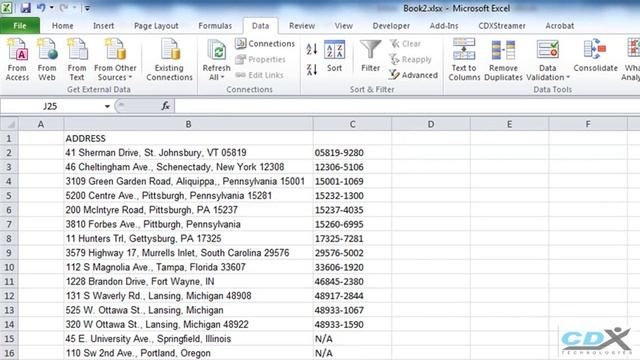Select cell containing 15260-6995
The height and width of the screenshot is (360, 640).
352,224
